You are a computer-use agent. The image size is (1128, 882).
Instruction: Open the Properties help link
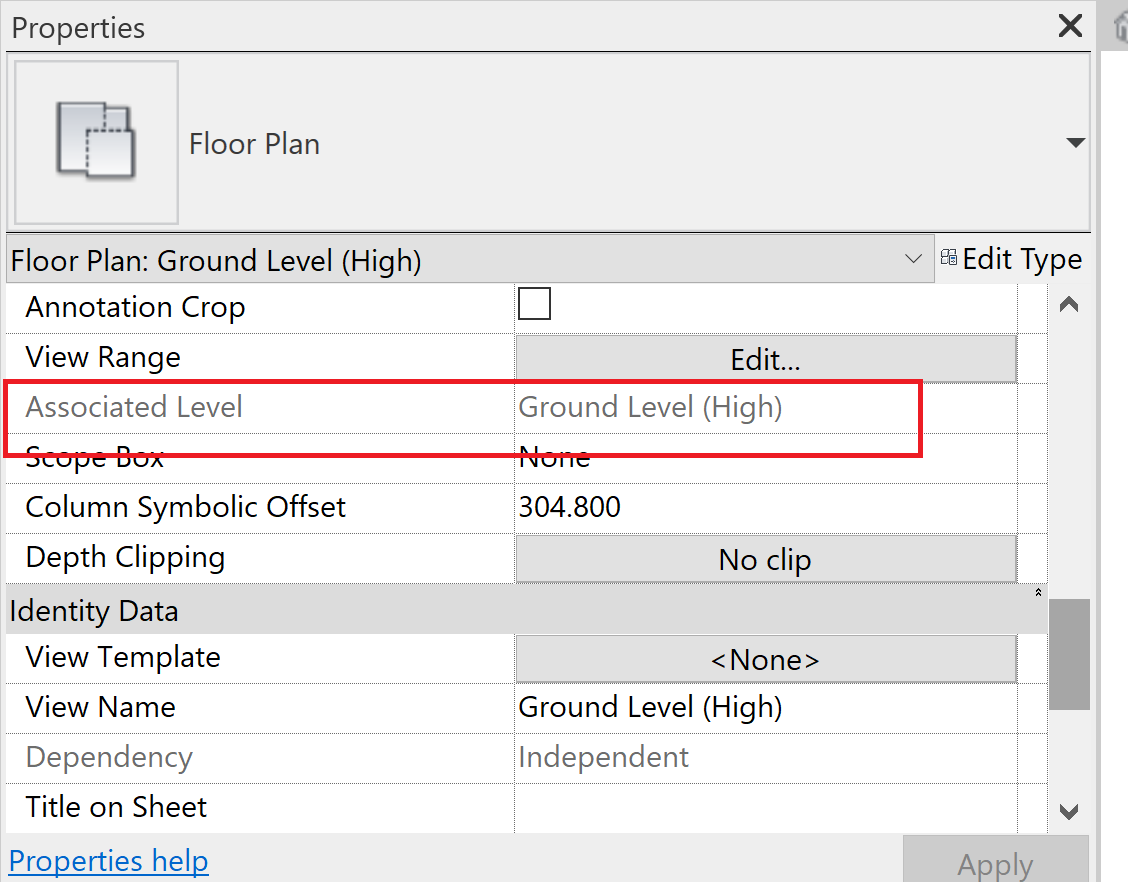108,860
